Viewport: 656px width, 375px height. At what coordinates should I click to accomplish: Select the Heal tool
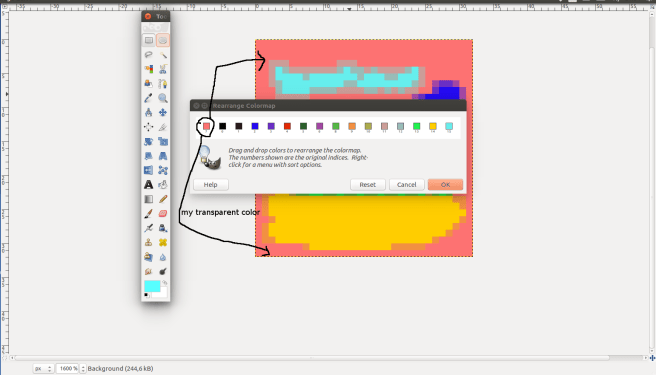pyautogui.click(x=163, y=242)
